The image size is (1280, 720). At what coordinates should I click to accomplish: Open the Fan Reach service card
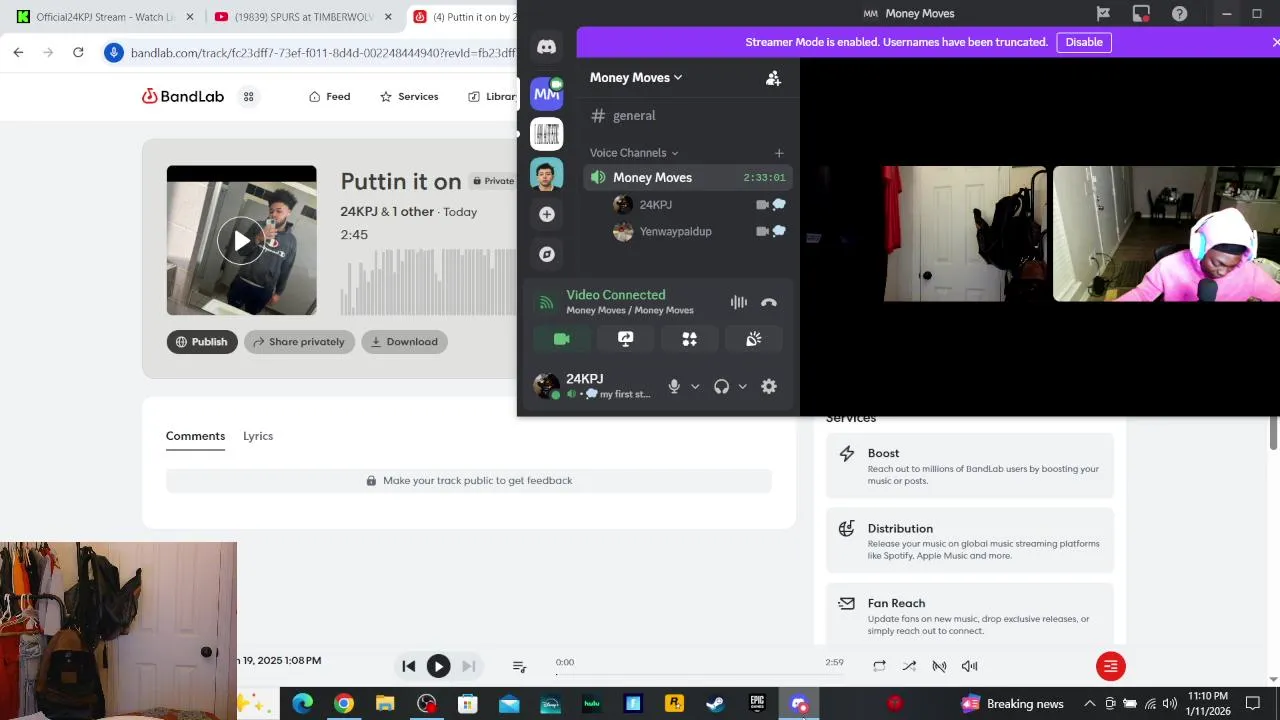969,614
